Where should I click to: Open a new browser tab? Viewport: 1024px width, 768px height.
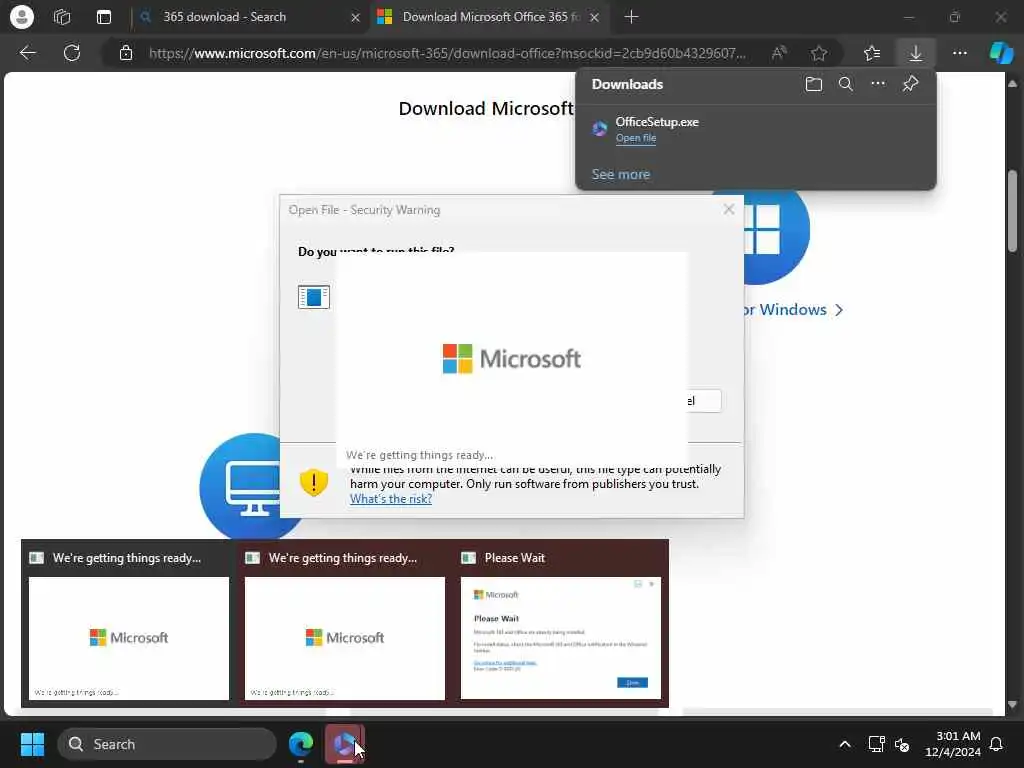(x=631, y=17)
